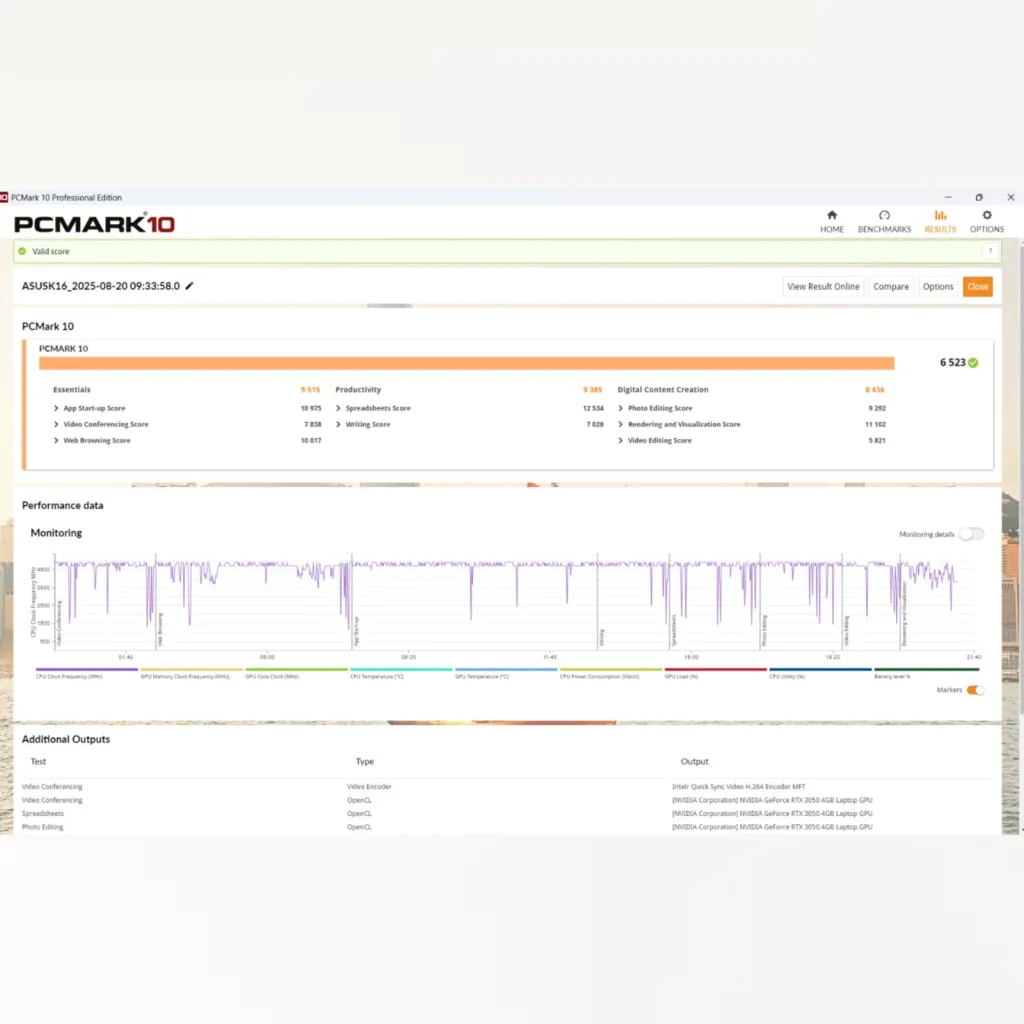This screenshot has height=1024, width=1024.
Task: Click the Rendering and Visualization chart marker
Action: [904, 614]
